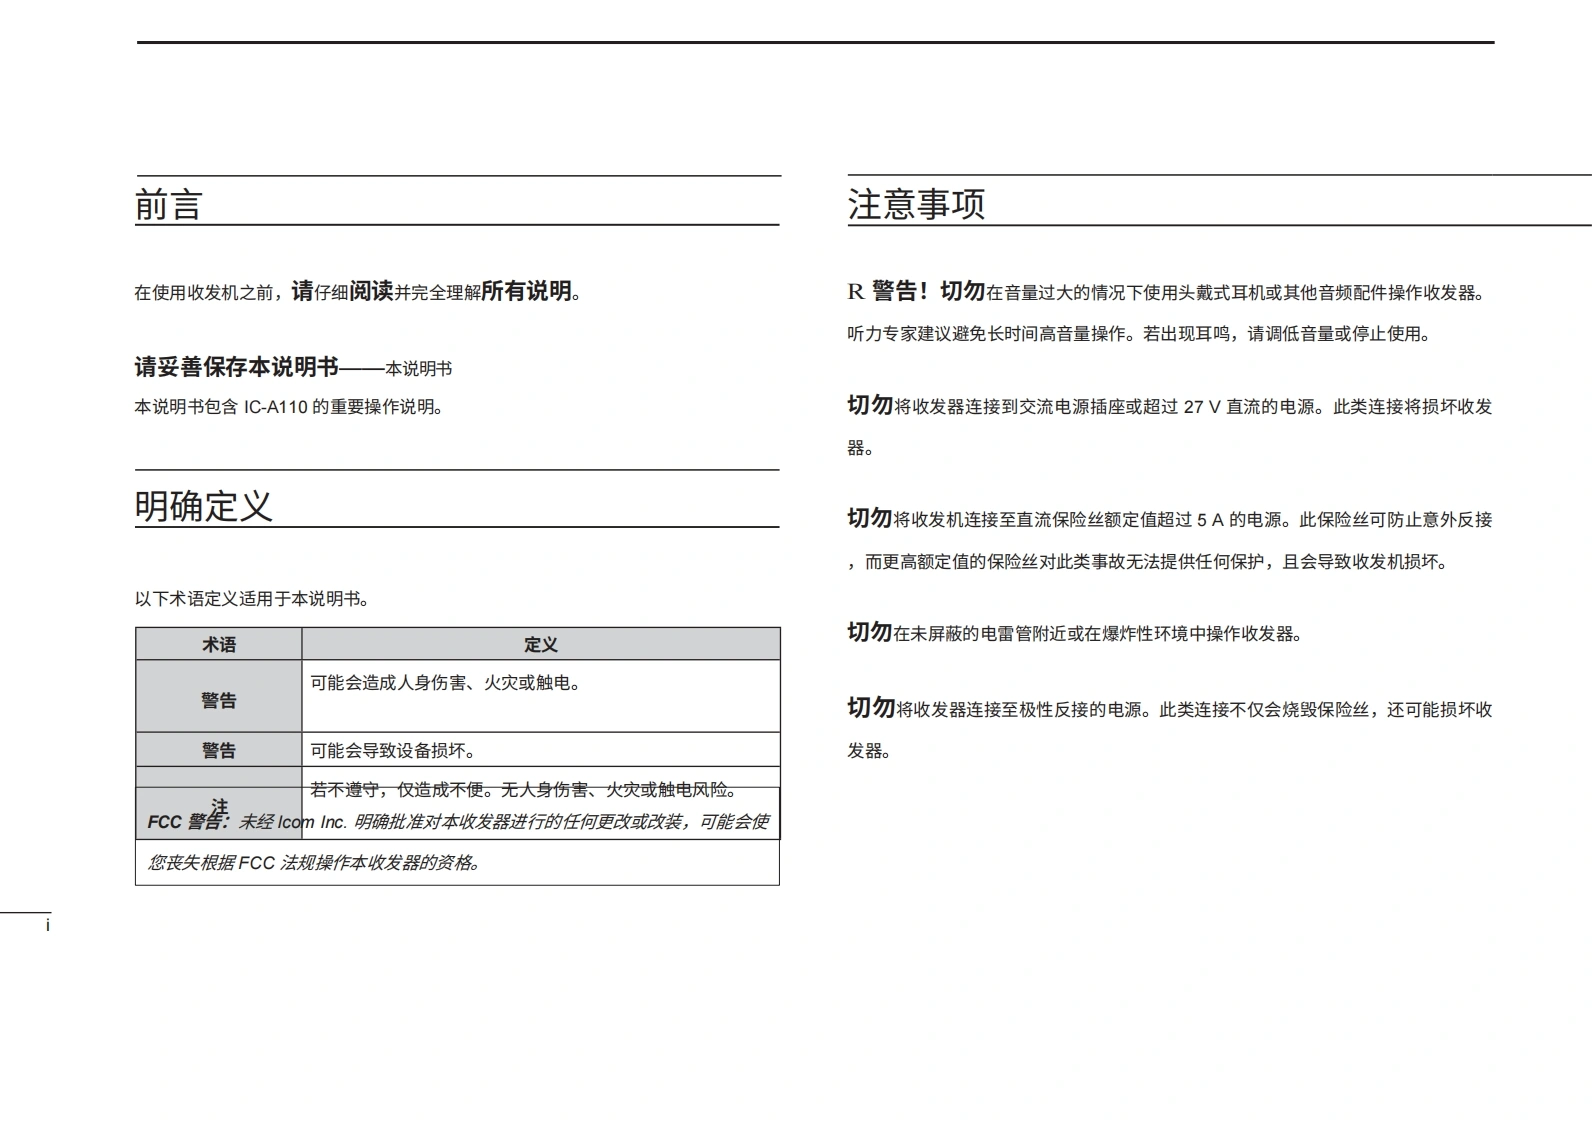Screen dimensions: 1592x1122
Task: Click the 明确定义 section heading
Action: [x=204, y=506]
